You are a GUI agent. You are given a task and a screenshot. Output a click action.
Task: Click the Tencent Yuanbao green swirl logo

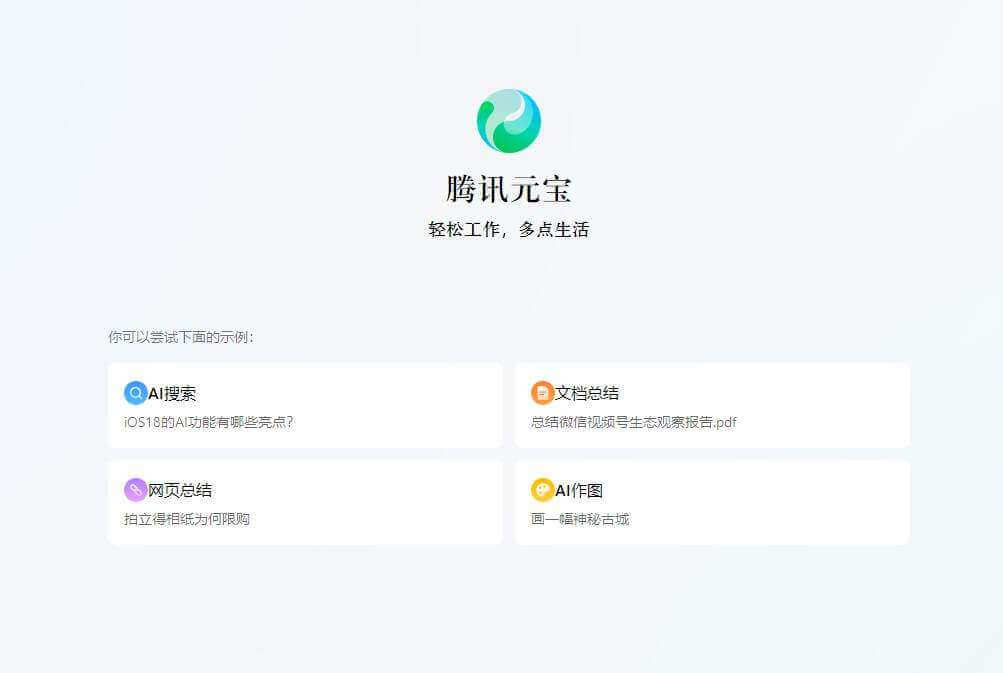[x=509, y=121]
